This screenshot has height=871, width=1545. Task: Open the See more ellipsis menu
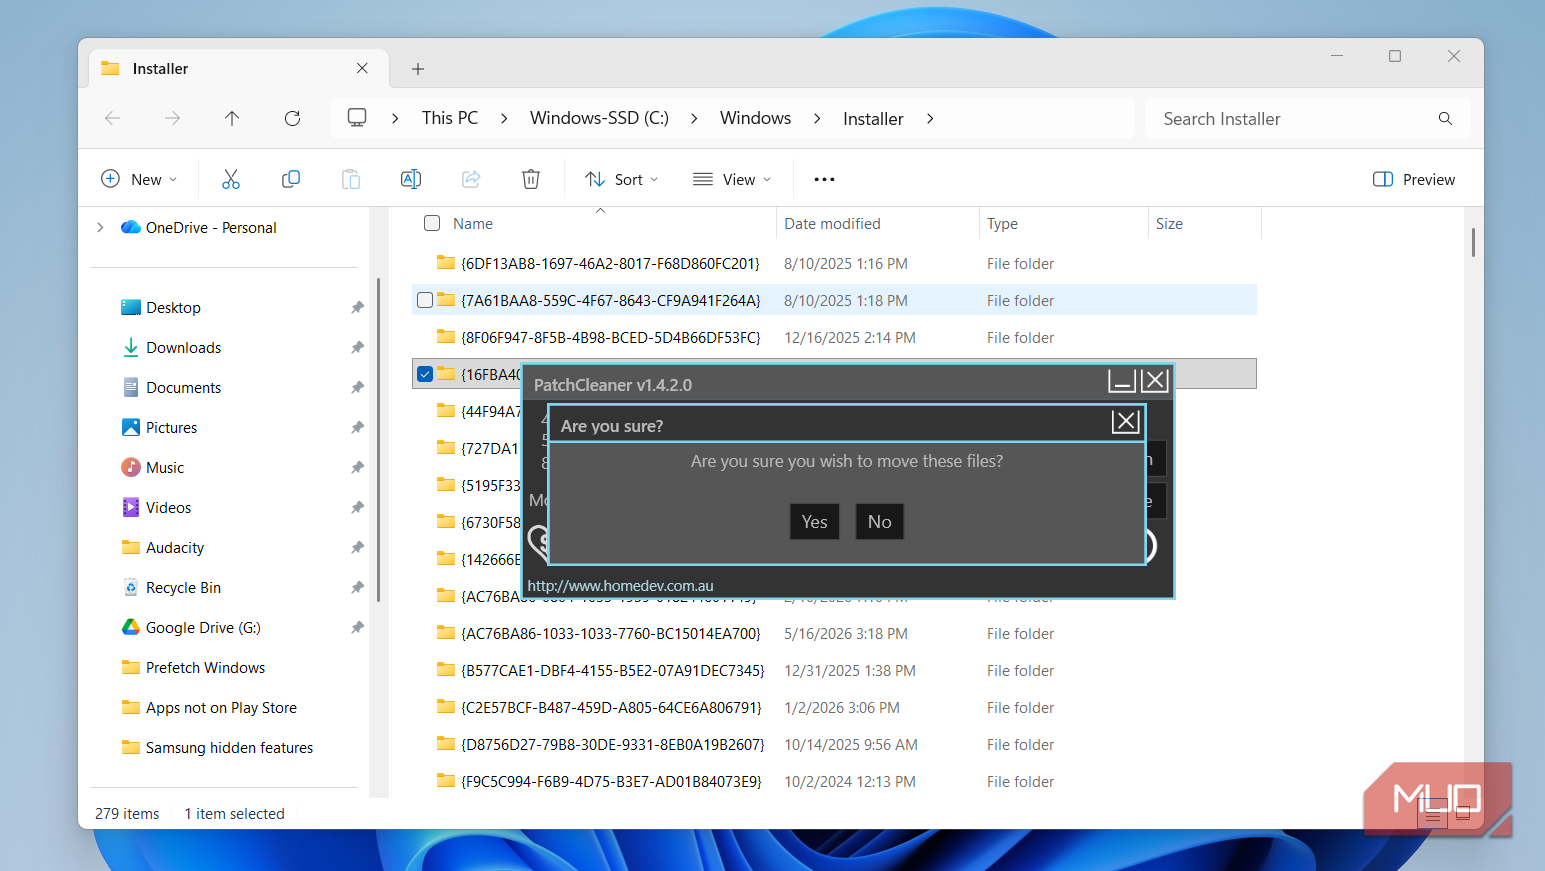tap(824, 179)
